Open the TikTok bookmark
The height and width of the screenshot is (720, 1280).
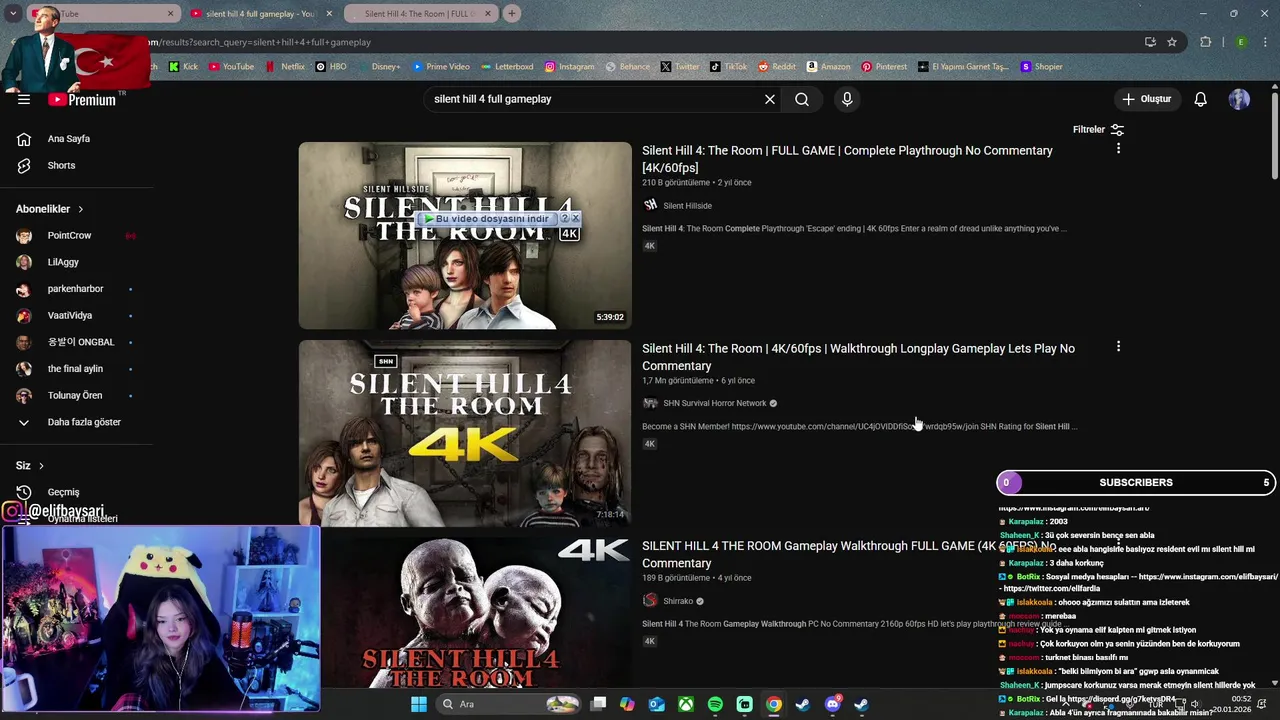728,67
